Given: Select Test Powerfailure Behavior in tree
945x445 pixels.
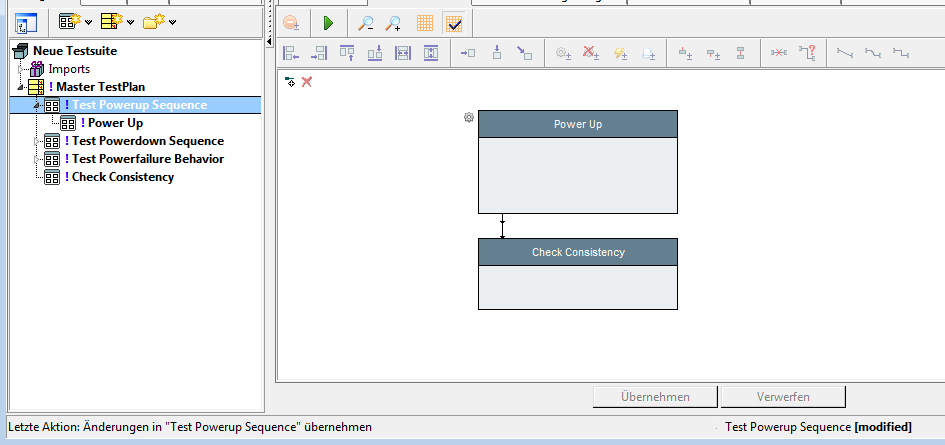Looking at the screenshot, I should [147, 159].
